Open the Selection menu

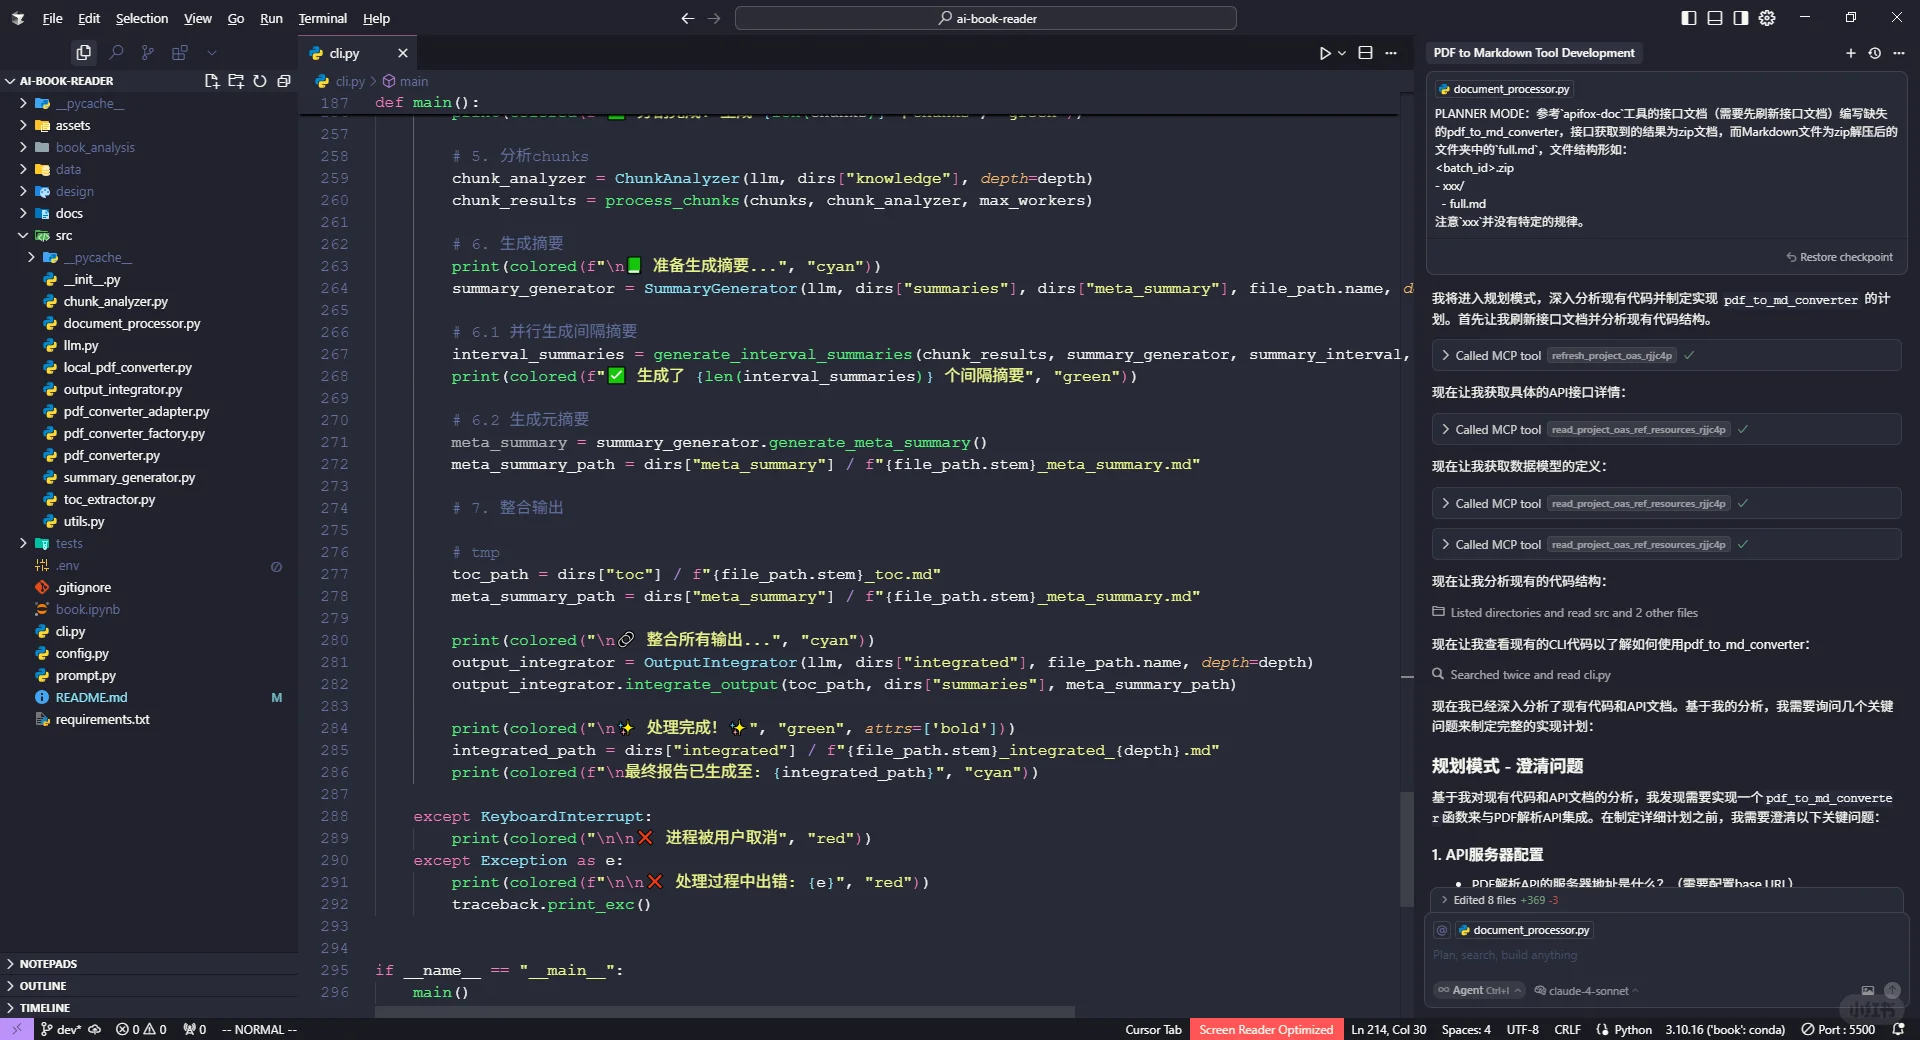[142, 18]
